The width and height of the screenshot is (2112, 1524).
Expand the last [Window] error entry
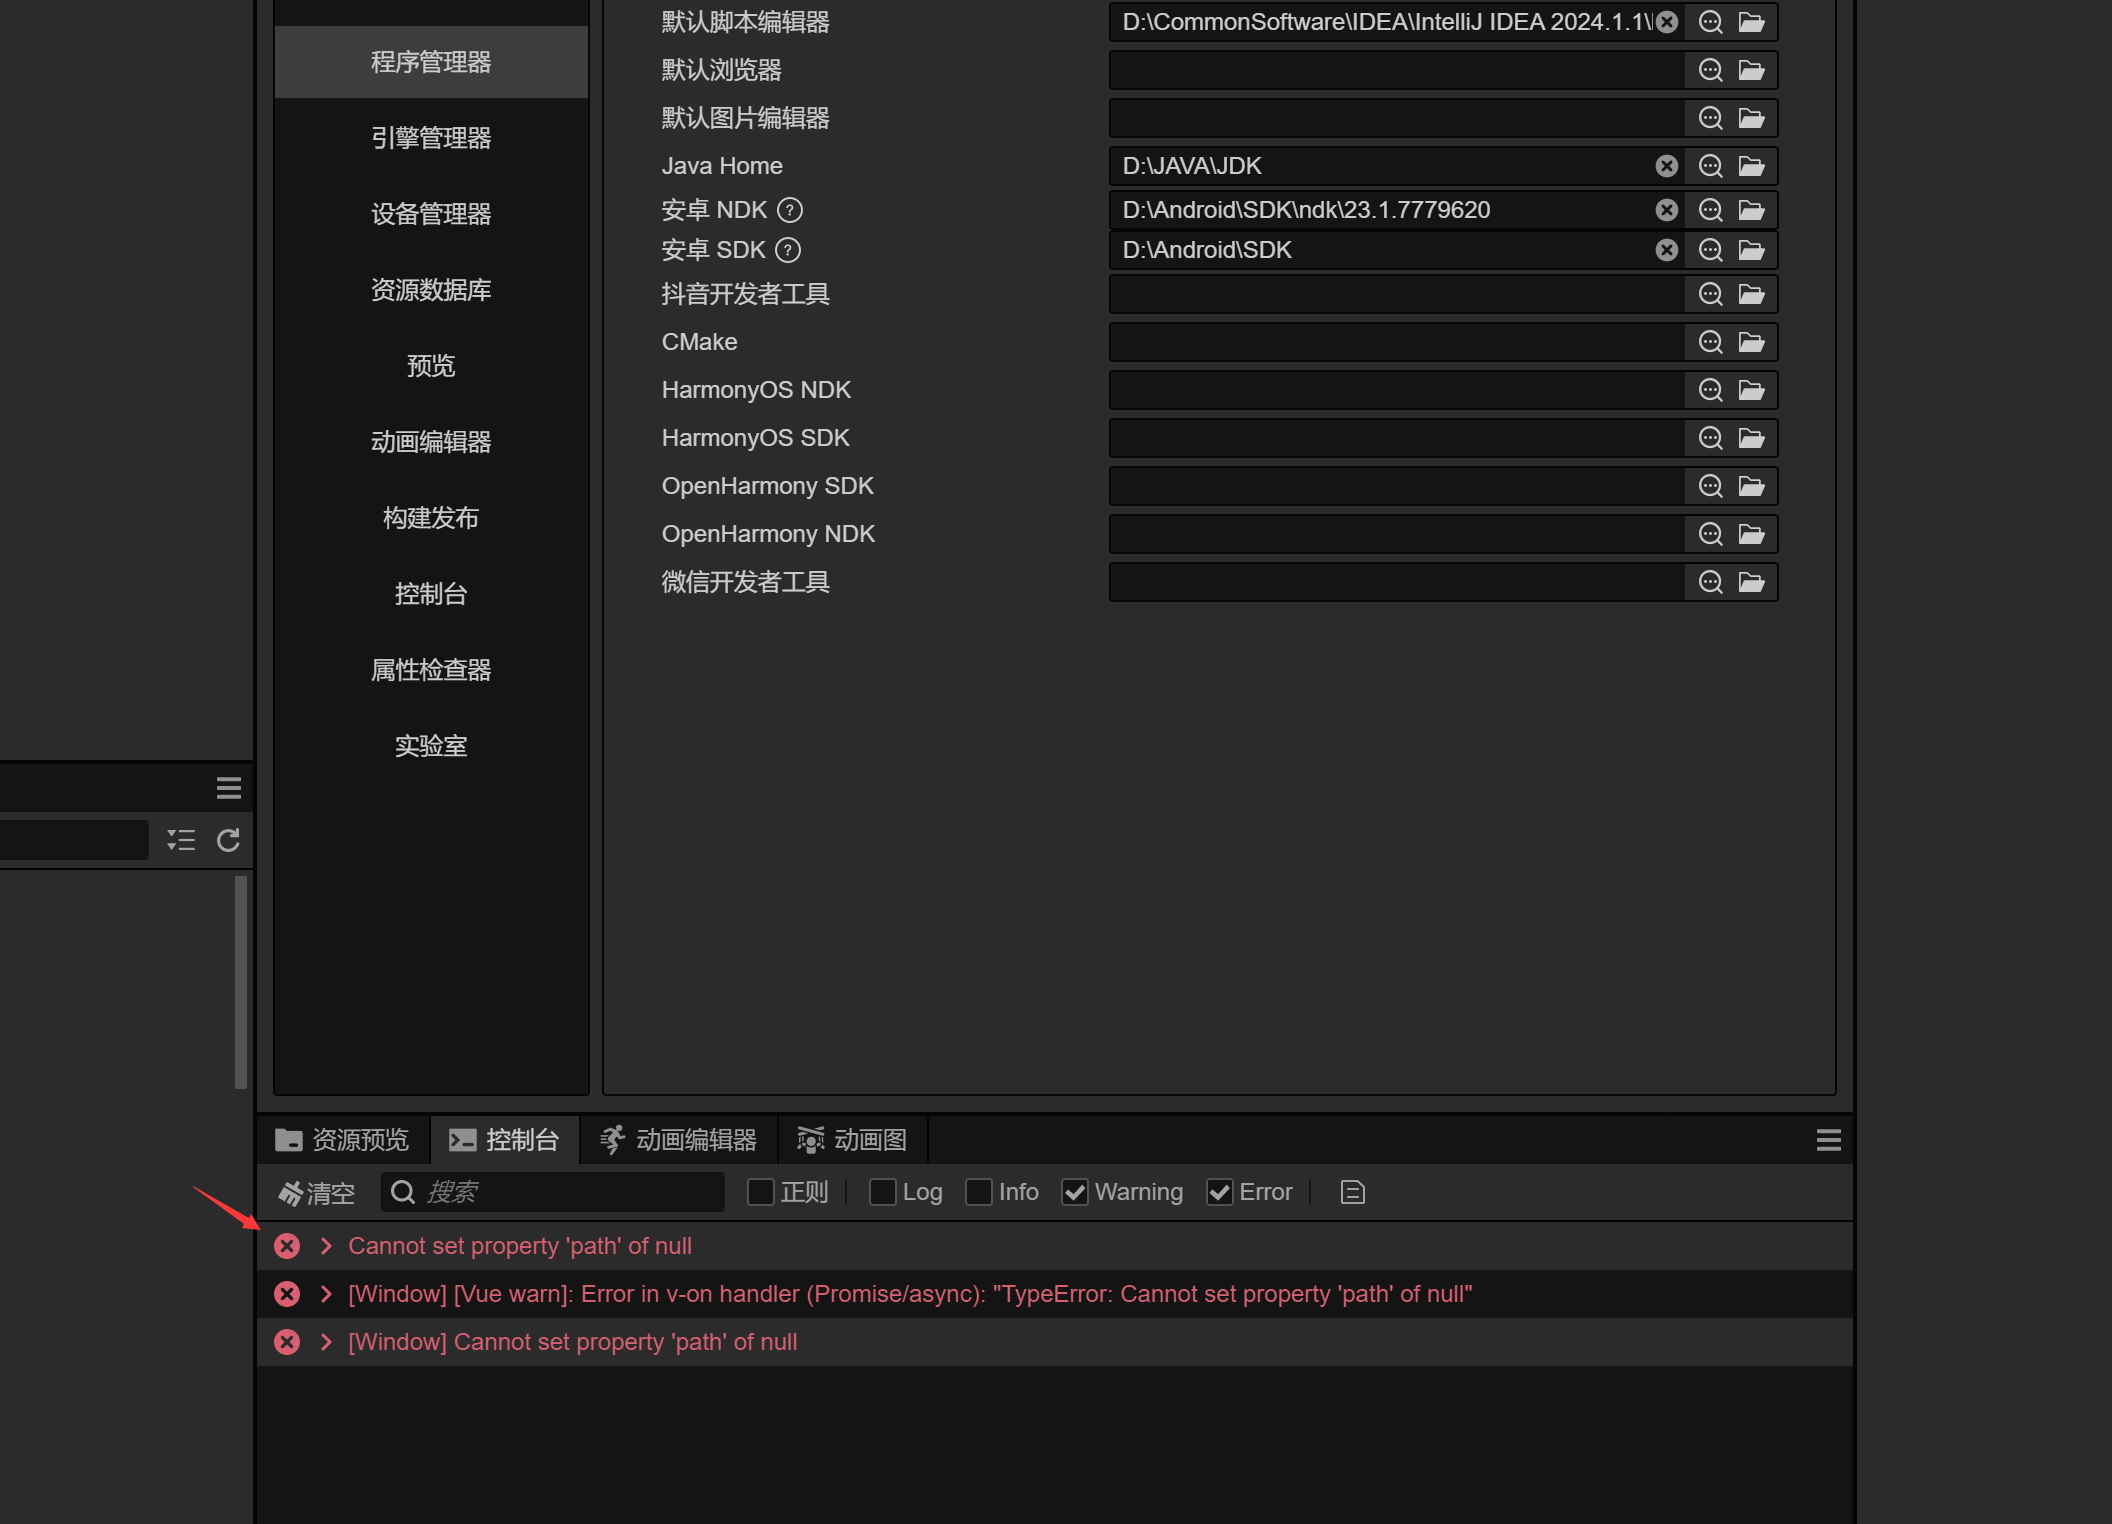[326, 1342]
